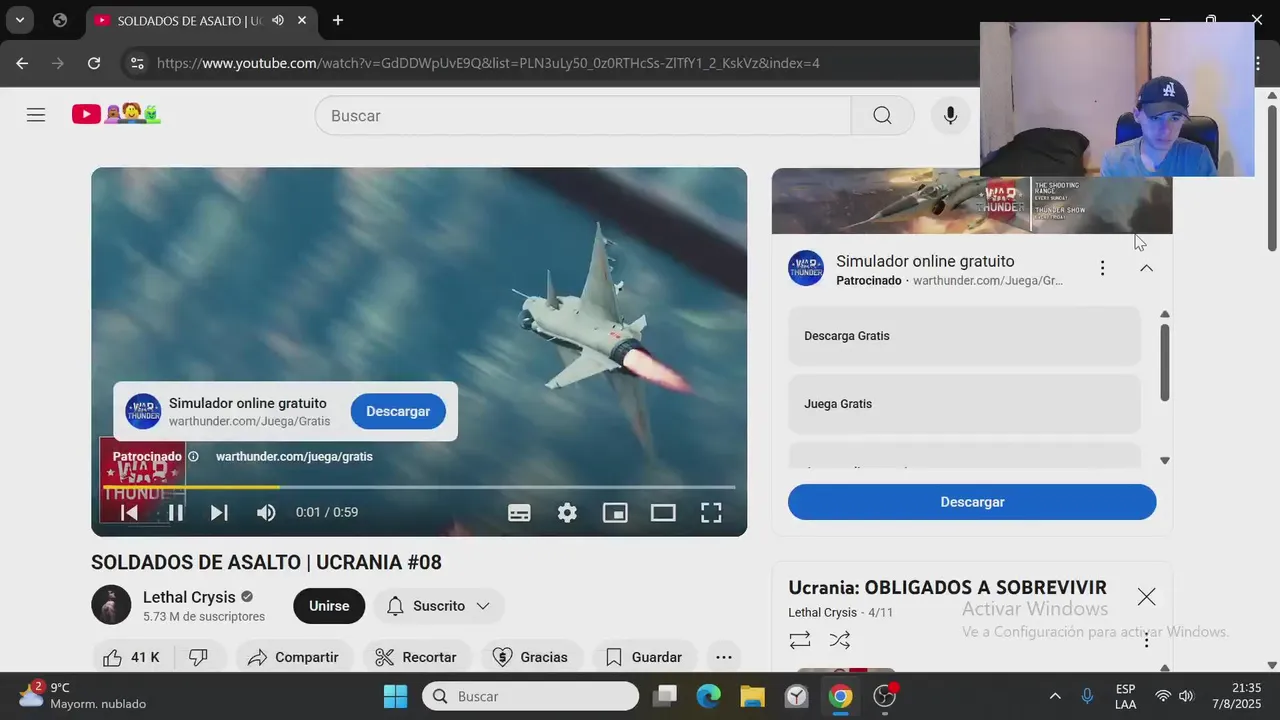Open the Windows Start menu
Viewport: 1280px width, 720px height.
pyautogui.click(x=396, y=696)
